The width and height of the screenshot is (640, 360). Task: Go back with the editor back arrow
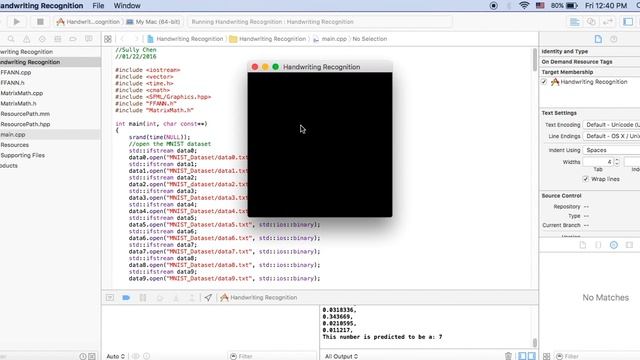(122, 39)
